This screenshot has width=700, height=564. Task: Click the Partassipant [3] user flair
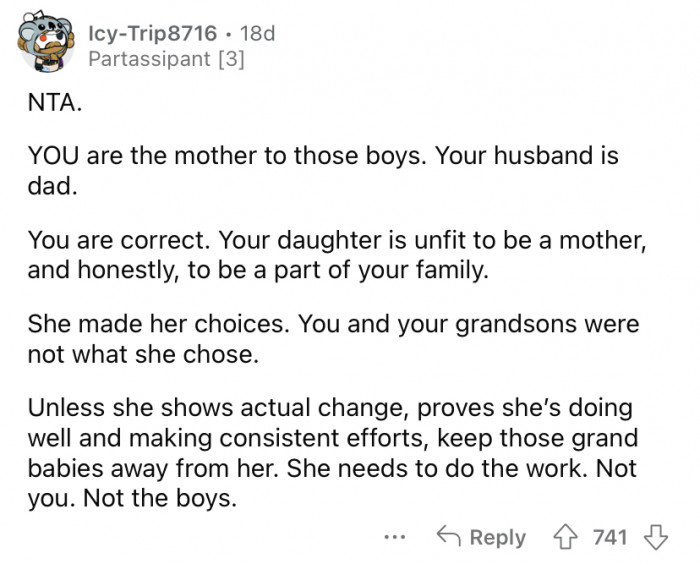click(x=166, y=59)
